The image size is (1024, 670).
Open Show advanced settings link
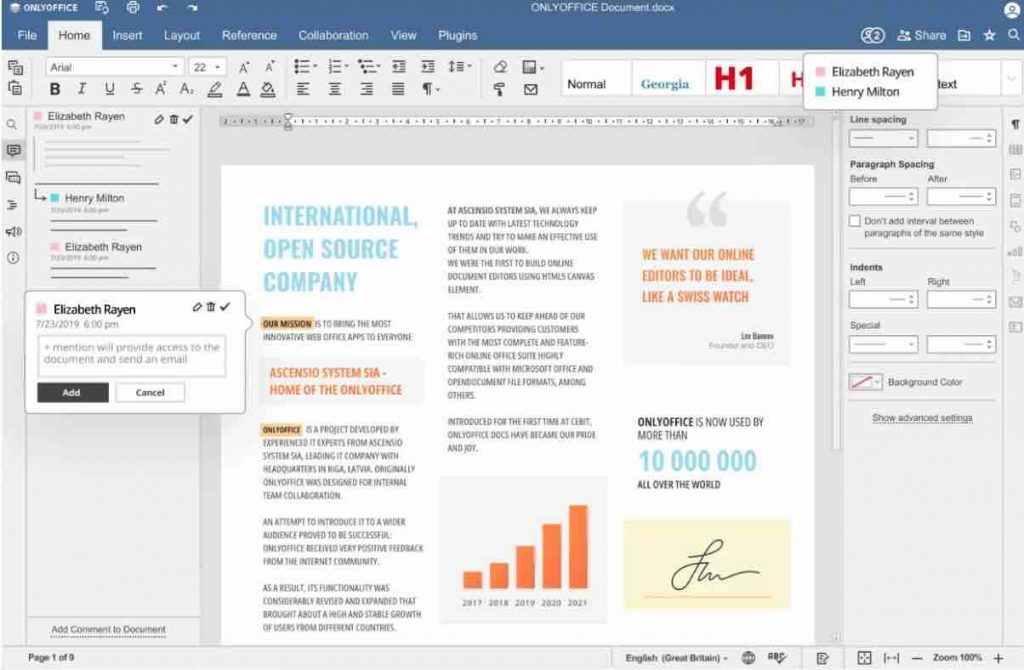pos(921,417)
